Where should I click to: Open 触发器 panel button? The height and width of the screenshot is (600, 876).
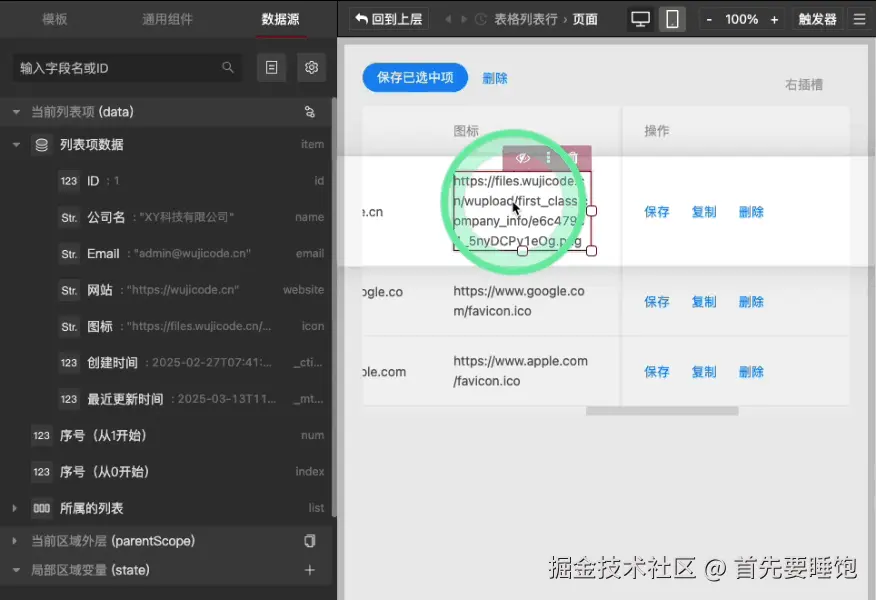click(817, 19)
